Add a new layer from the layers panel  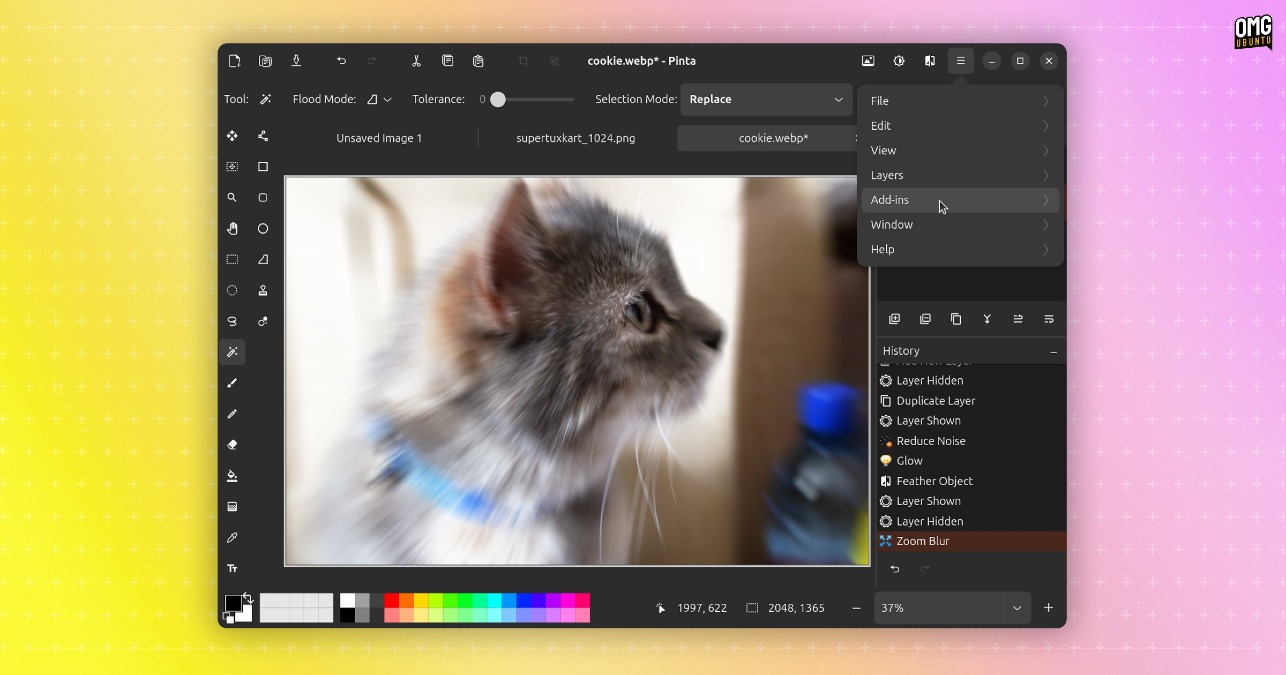[894, 319]
